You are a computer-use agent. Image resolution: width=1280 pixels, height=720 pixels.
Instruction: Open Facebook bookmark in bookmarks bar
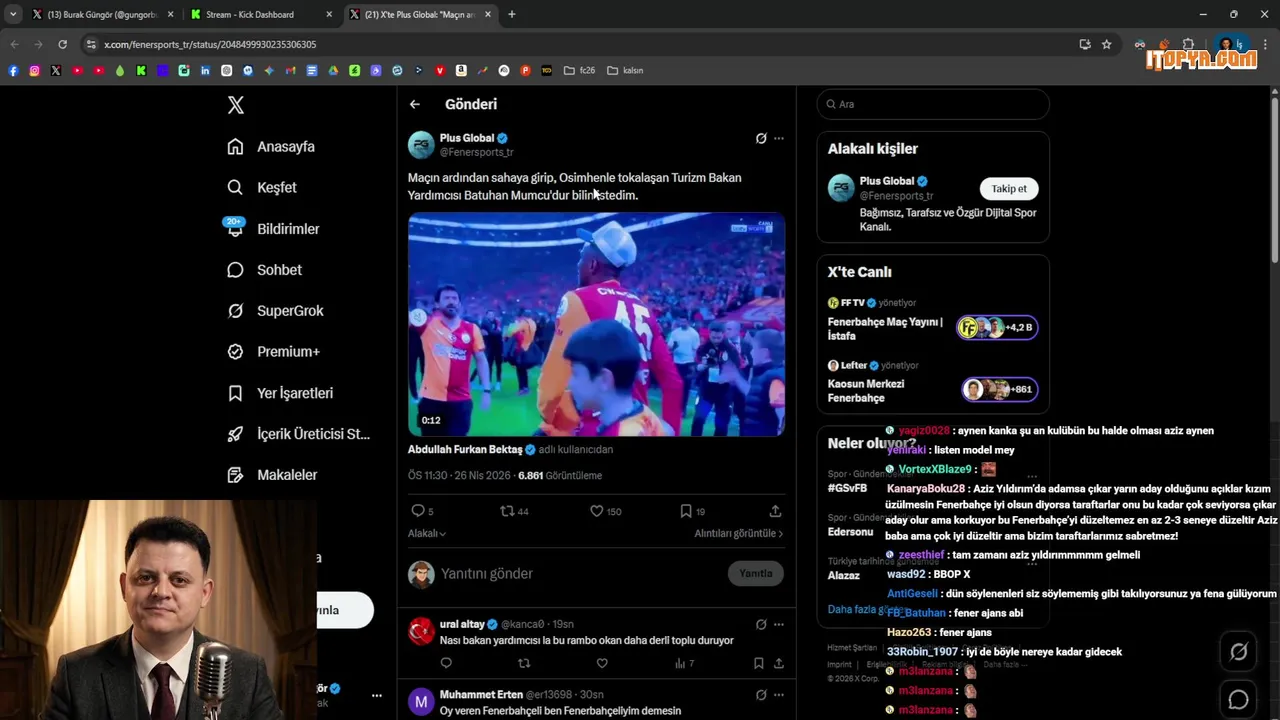point(13,71)
